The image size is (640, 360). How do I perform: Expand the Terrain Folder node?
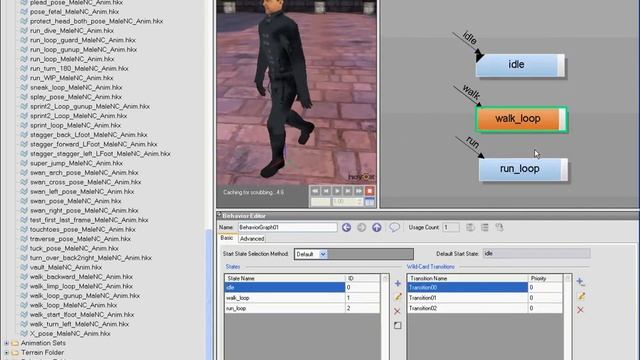click(6, 353)
